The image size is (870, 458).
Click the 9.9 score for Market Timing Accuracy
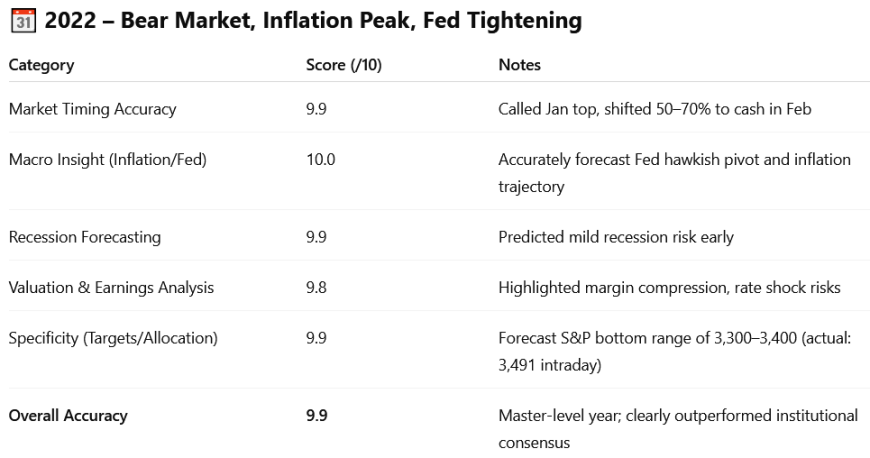(317, 109)
